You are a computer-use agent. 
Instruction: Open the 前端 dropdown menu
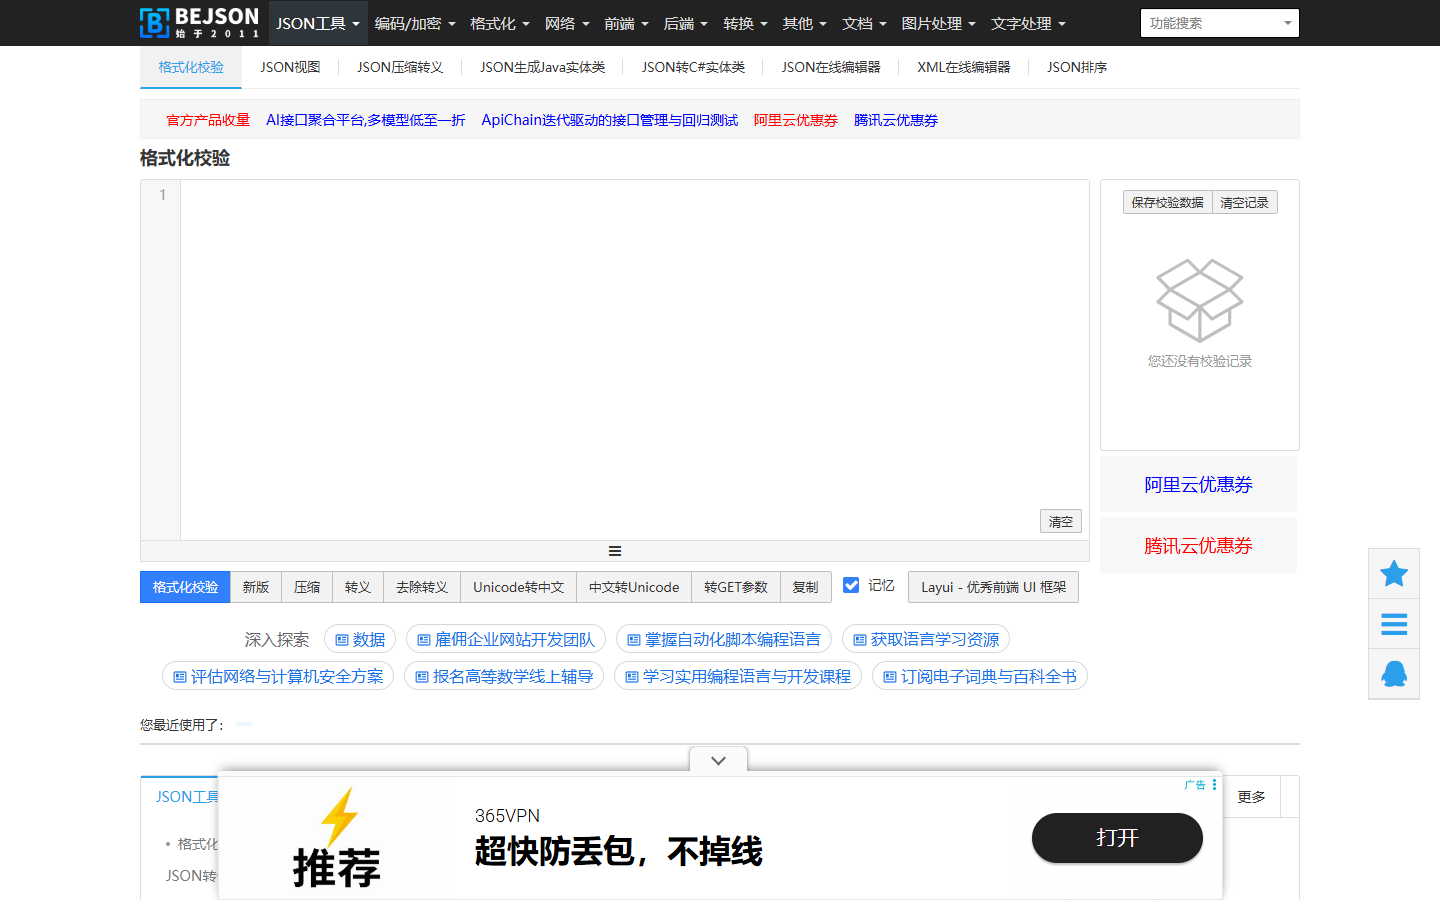pos(626,23)
